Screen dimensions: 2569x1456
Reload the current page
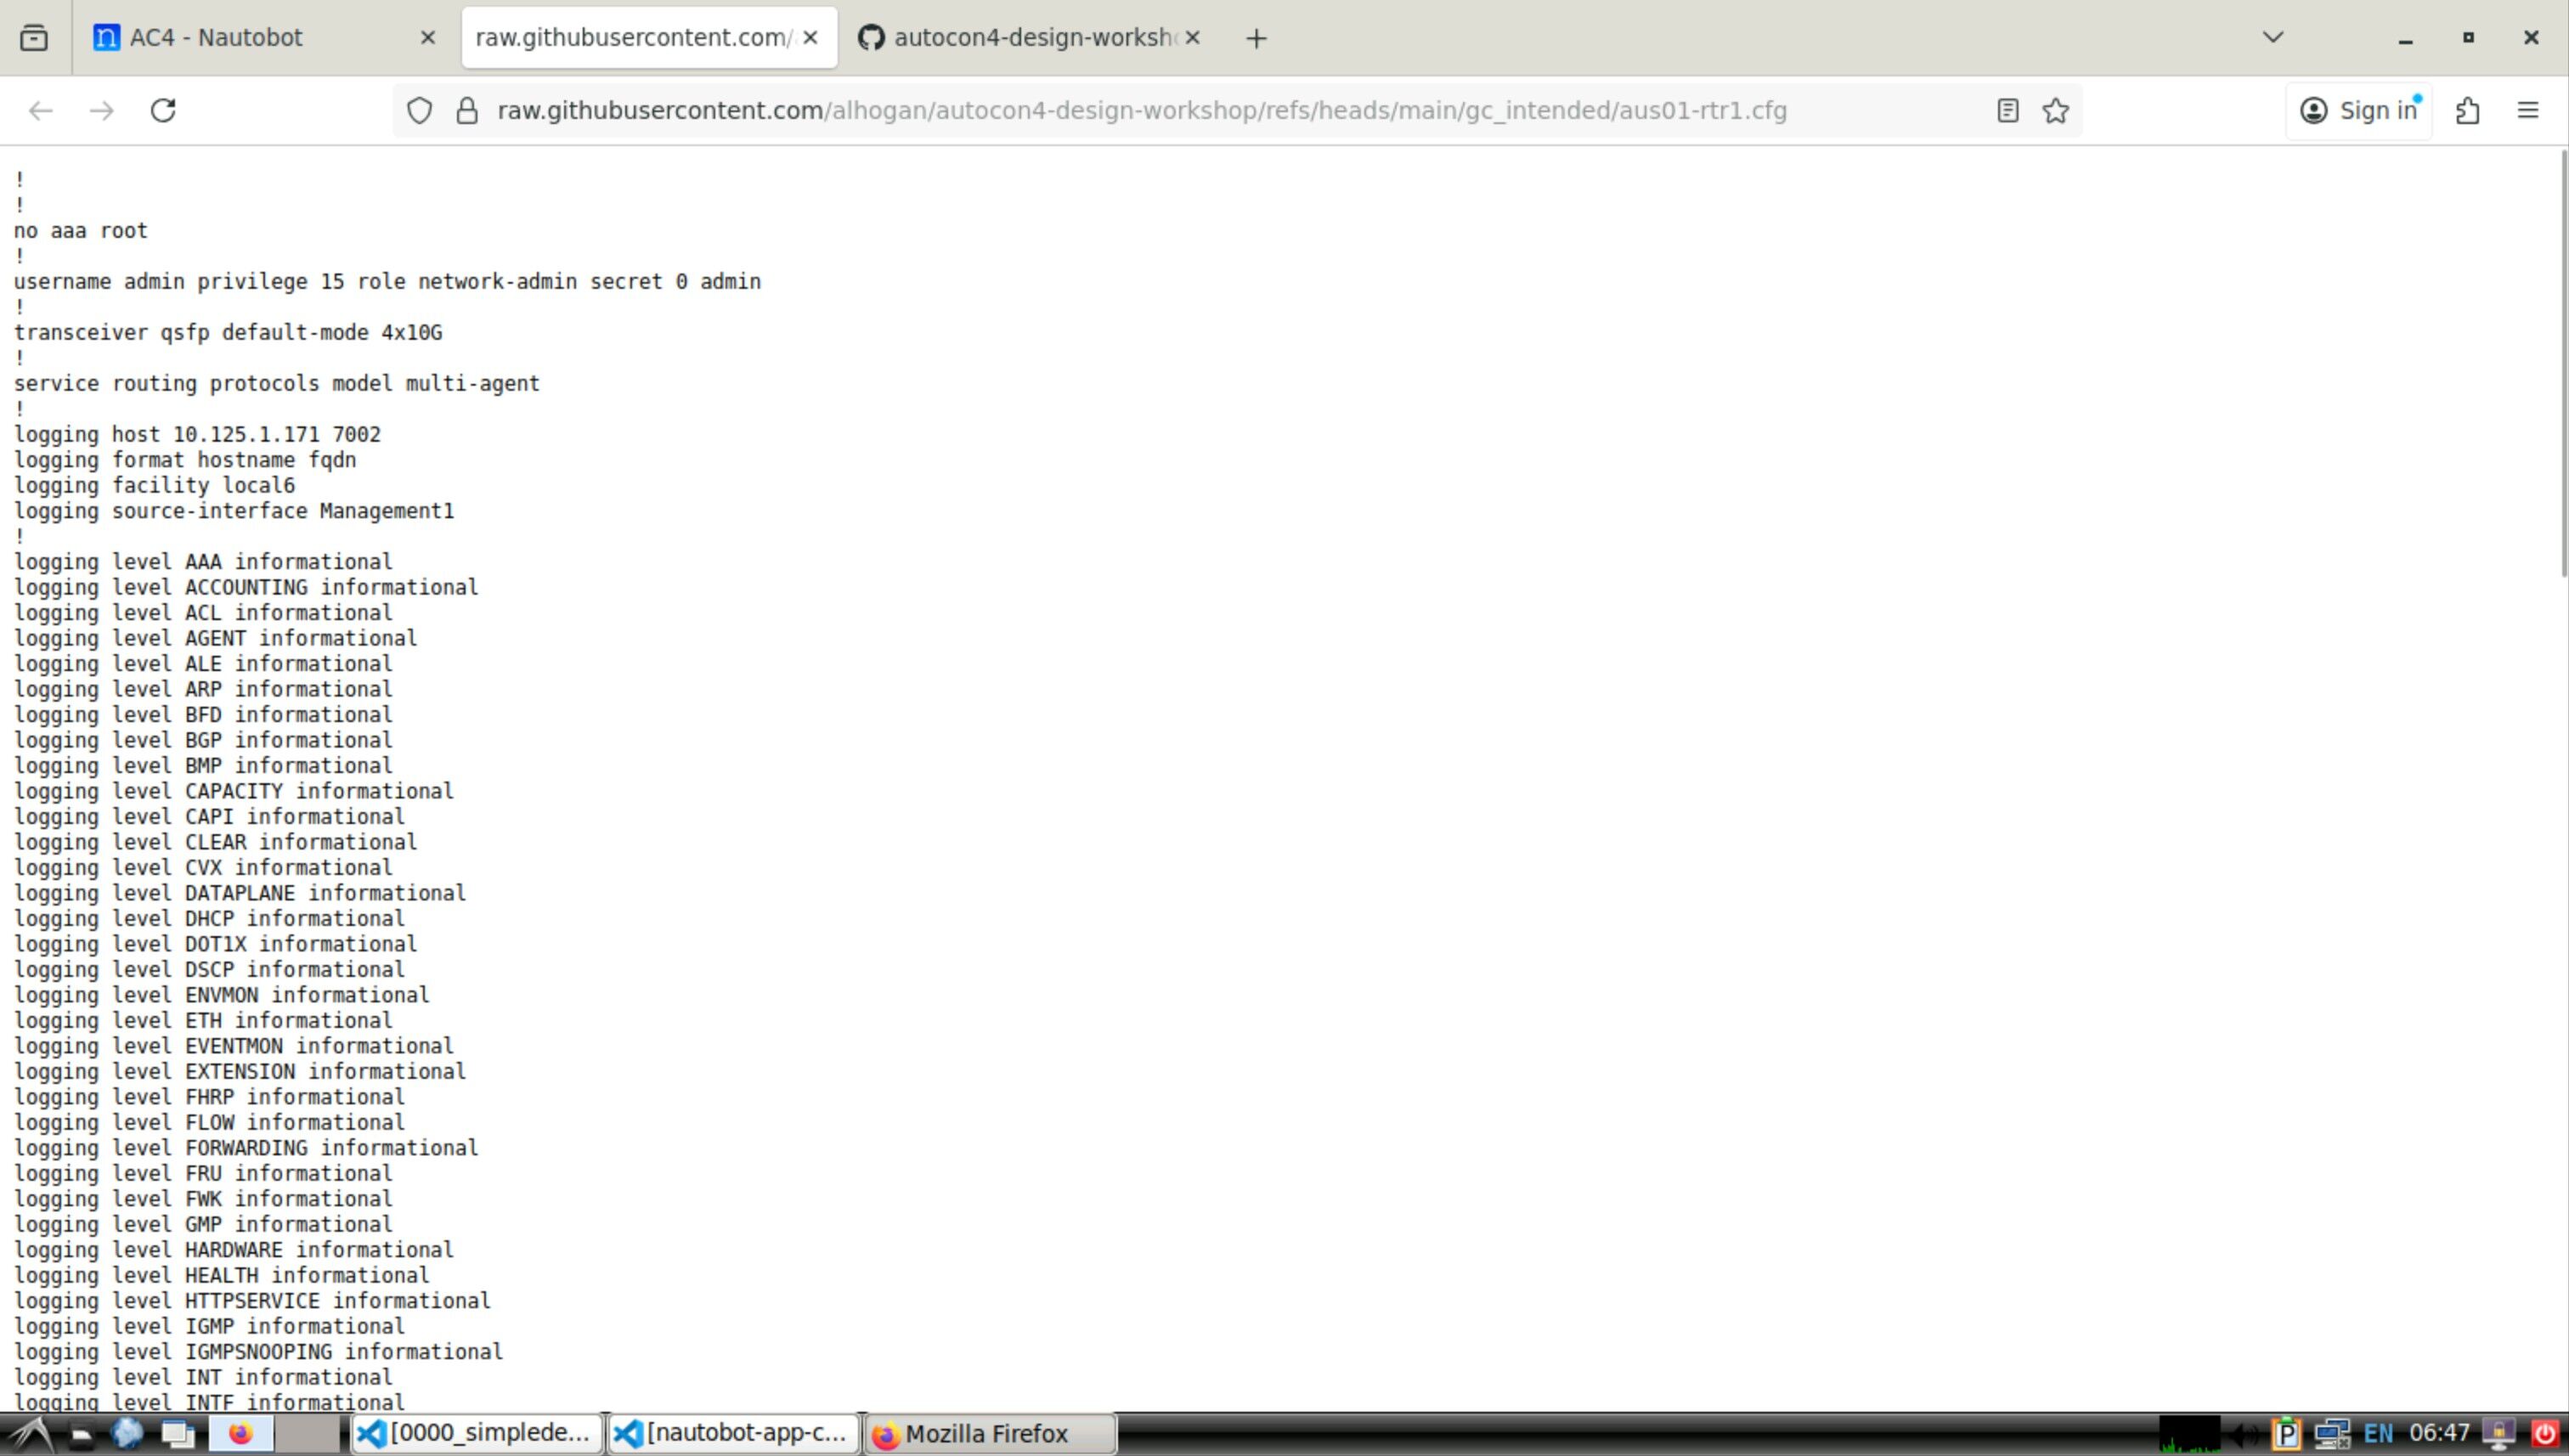tap(163, 110)
